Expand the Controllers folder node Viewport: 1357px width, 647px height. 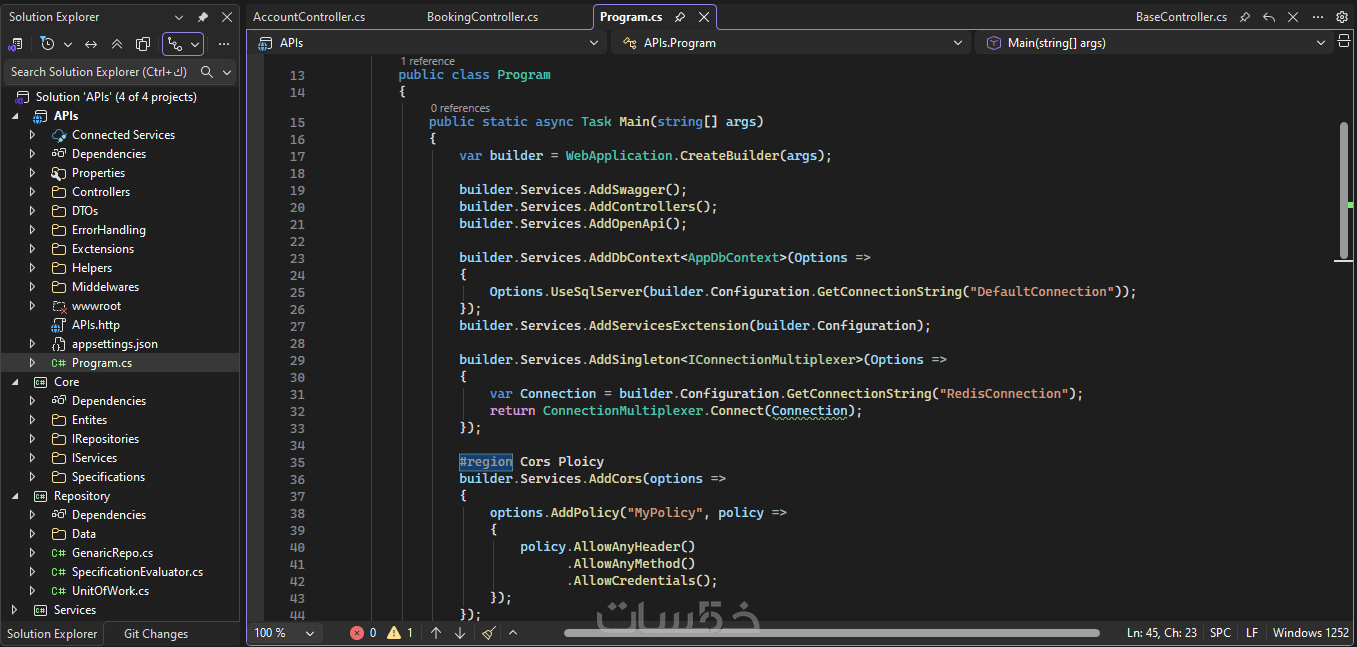pyautogui.click(x=32, y=192)
